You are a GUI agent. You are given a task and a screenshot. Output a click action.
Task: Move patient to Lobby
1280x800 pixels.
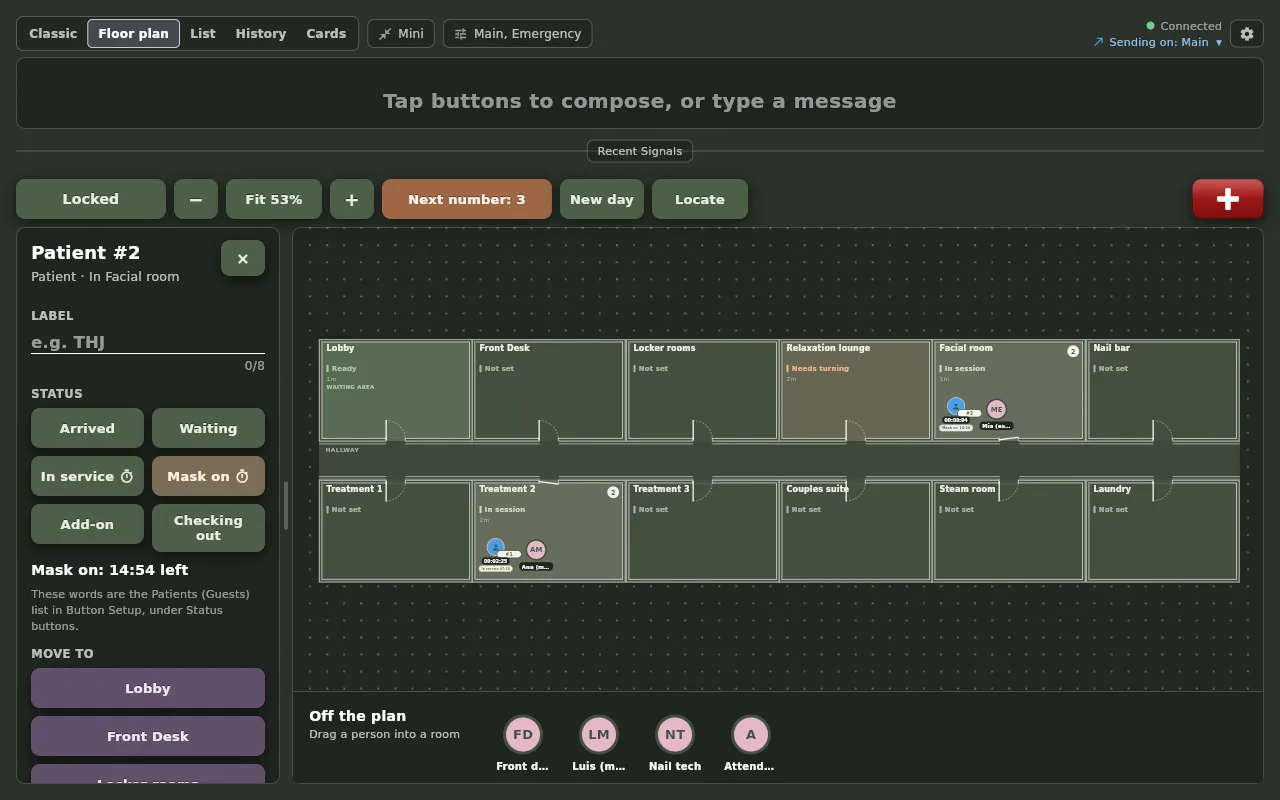[x=148, y=688]
